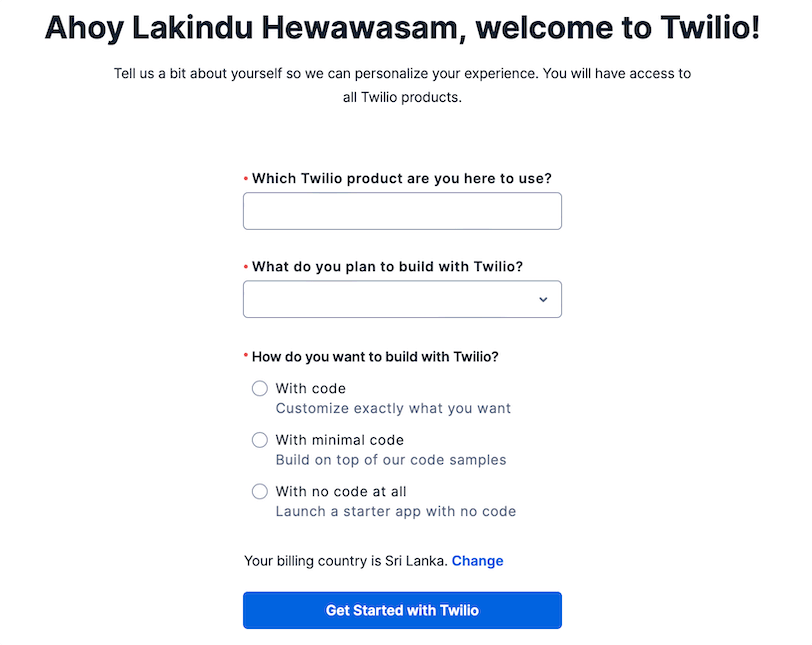Click inside the Twilio product input field
Image resolution: width=812 pixels, height=645 pixels.
coord(402,211)
